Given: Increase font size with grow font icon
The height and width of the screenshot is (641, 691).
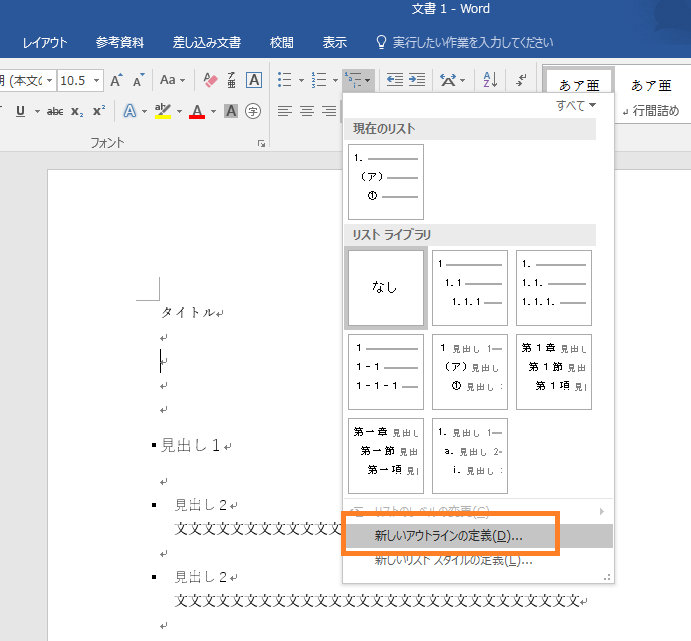Looking at the screenshot, I should (116, 80).
